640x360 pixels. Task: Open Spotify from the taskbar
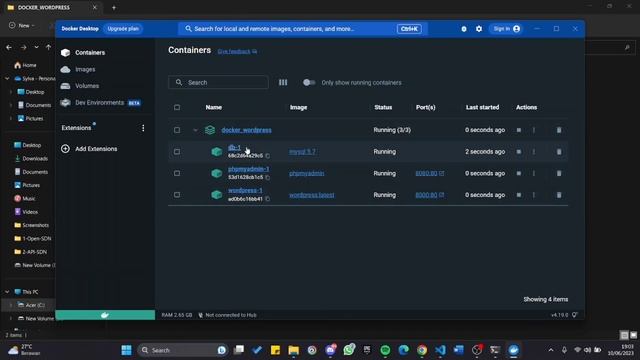tap(385, 350)
